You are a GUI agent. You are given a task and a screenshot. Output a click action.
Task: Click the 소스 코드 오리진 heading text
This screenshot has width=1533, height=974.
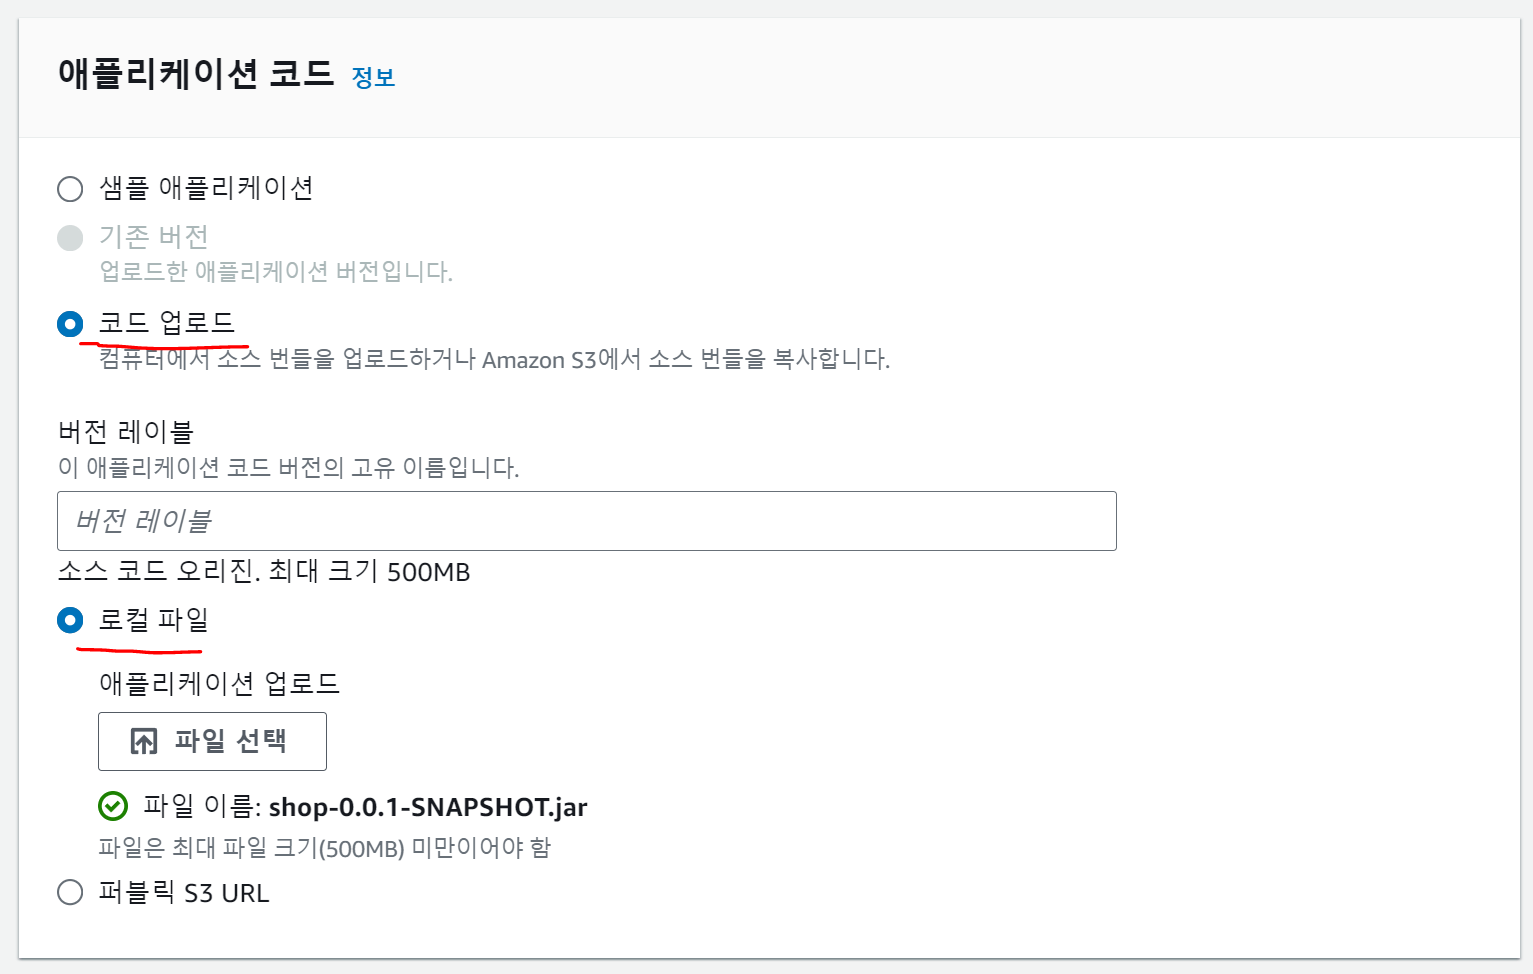(x=264, y=572)
